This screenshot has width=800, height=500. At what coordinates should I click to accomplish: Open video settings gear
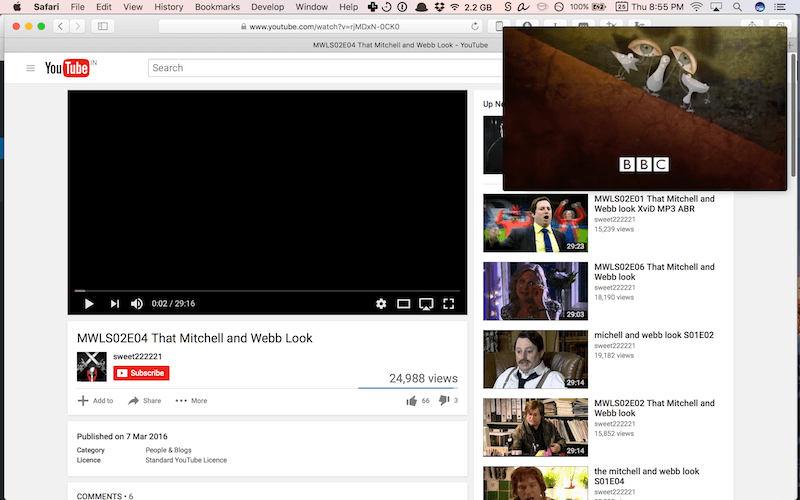(x=381, y=304)
